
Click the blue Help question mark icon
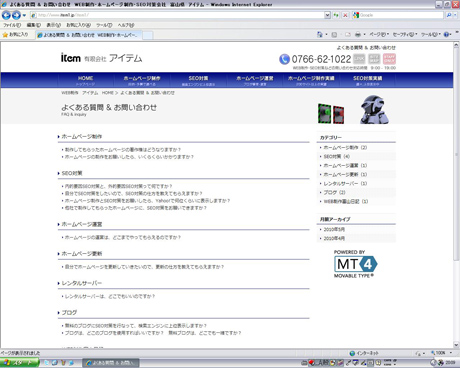tap(446, 34)
